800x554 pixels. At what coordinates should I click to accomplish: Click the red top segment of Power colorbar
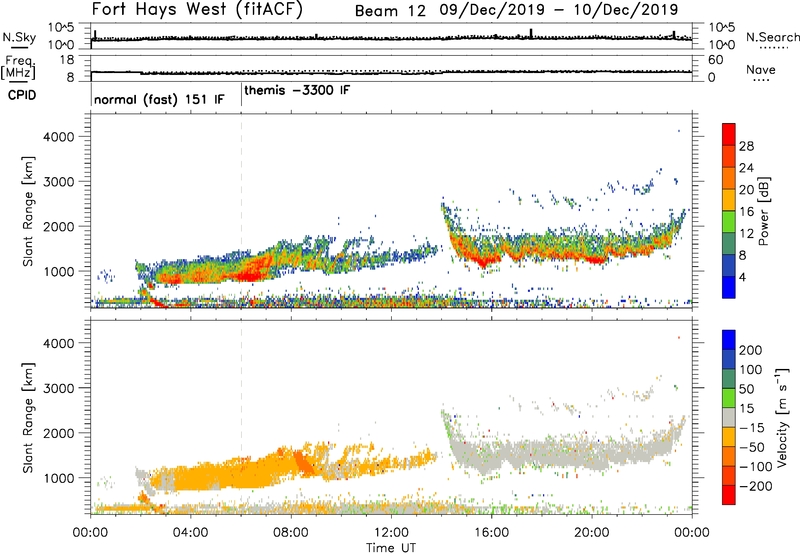pyautogui.click(x=729, y=134)
